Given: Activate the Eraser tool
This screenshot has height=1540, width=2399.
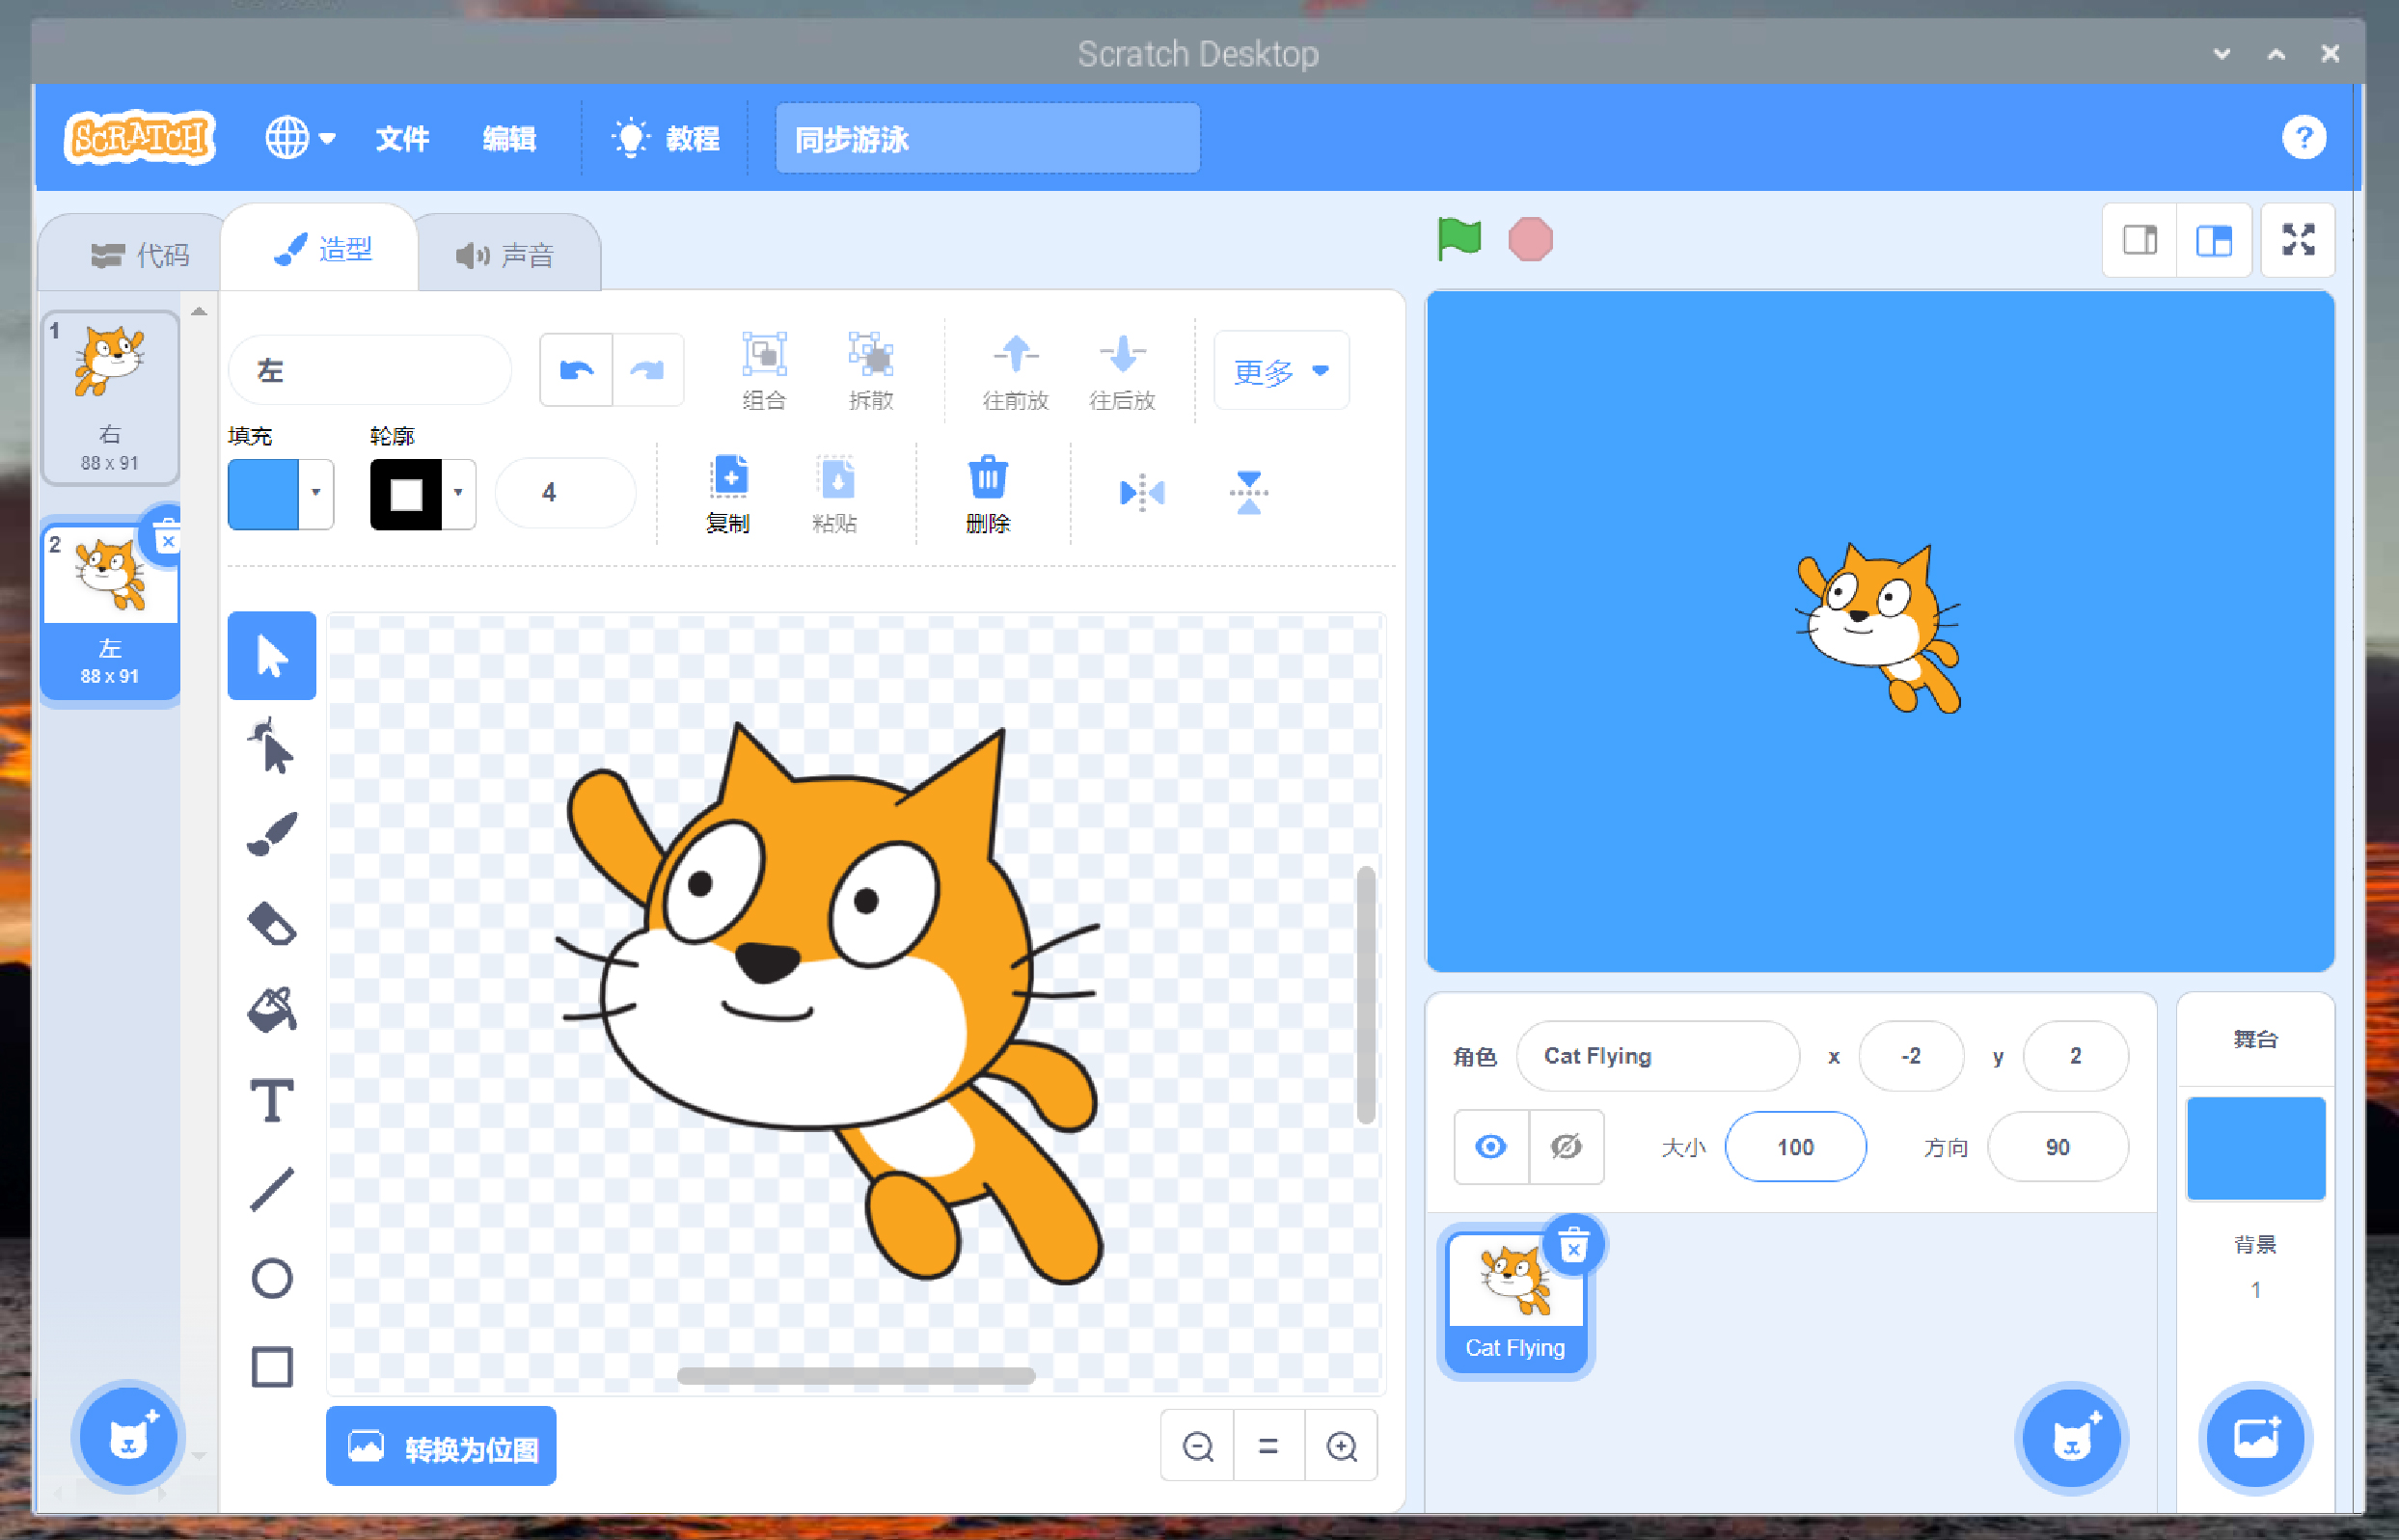Looking at the screenshot, I should click(271, 923).
